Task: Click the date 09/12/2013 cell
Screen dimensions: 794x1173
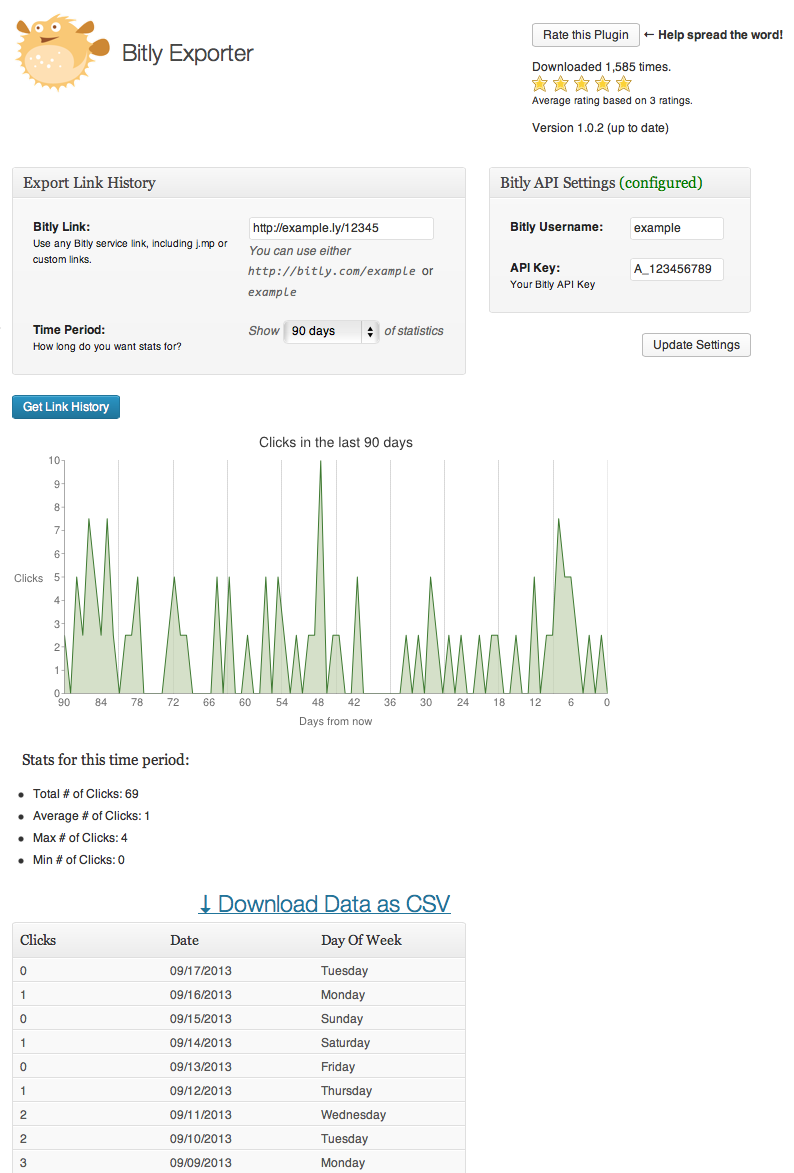Action: click(201, 1091)
